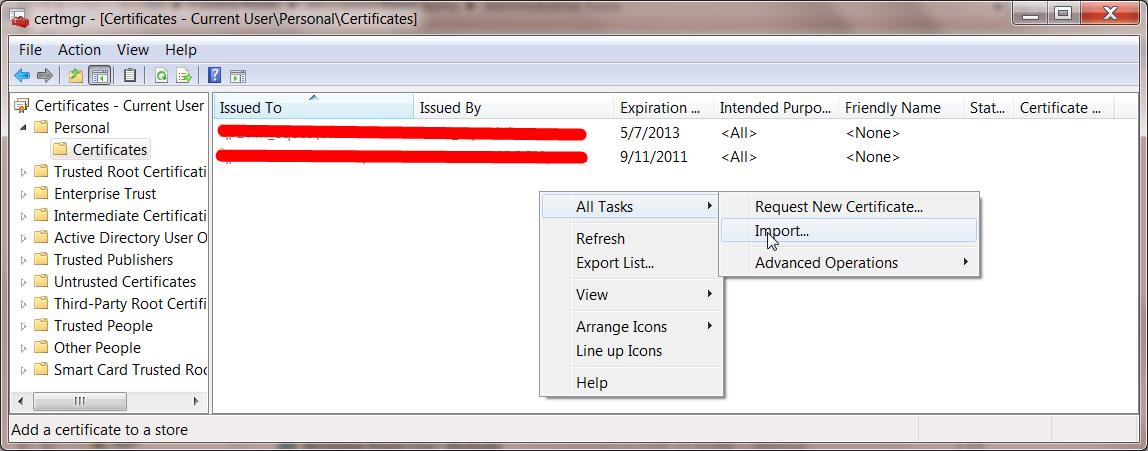The image size is (1148, 451).
Task: Select Import... in the submenu
Action: [782, 231]
